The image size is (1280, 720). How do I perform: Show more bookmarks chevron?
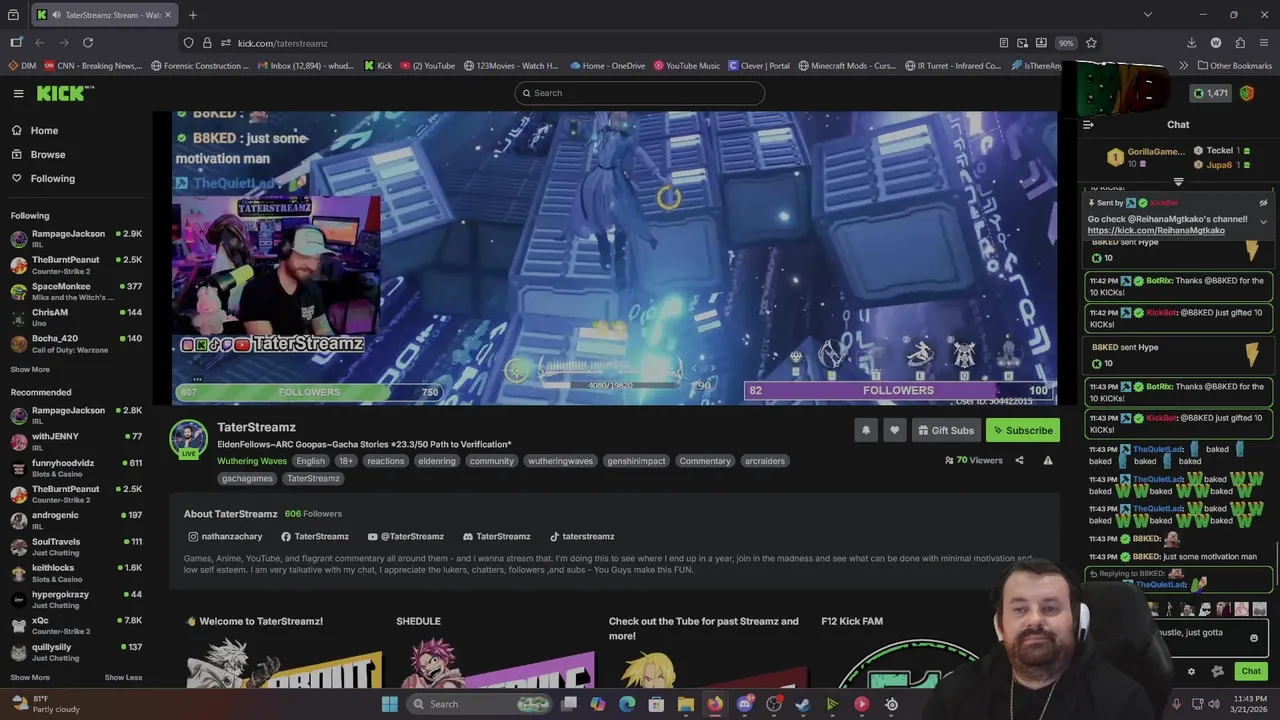1184,66
